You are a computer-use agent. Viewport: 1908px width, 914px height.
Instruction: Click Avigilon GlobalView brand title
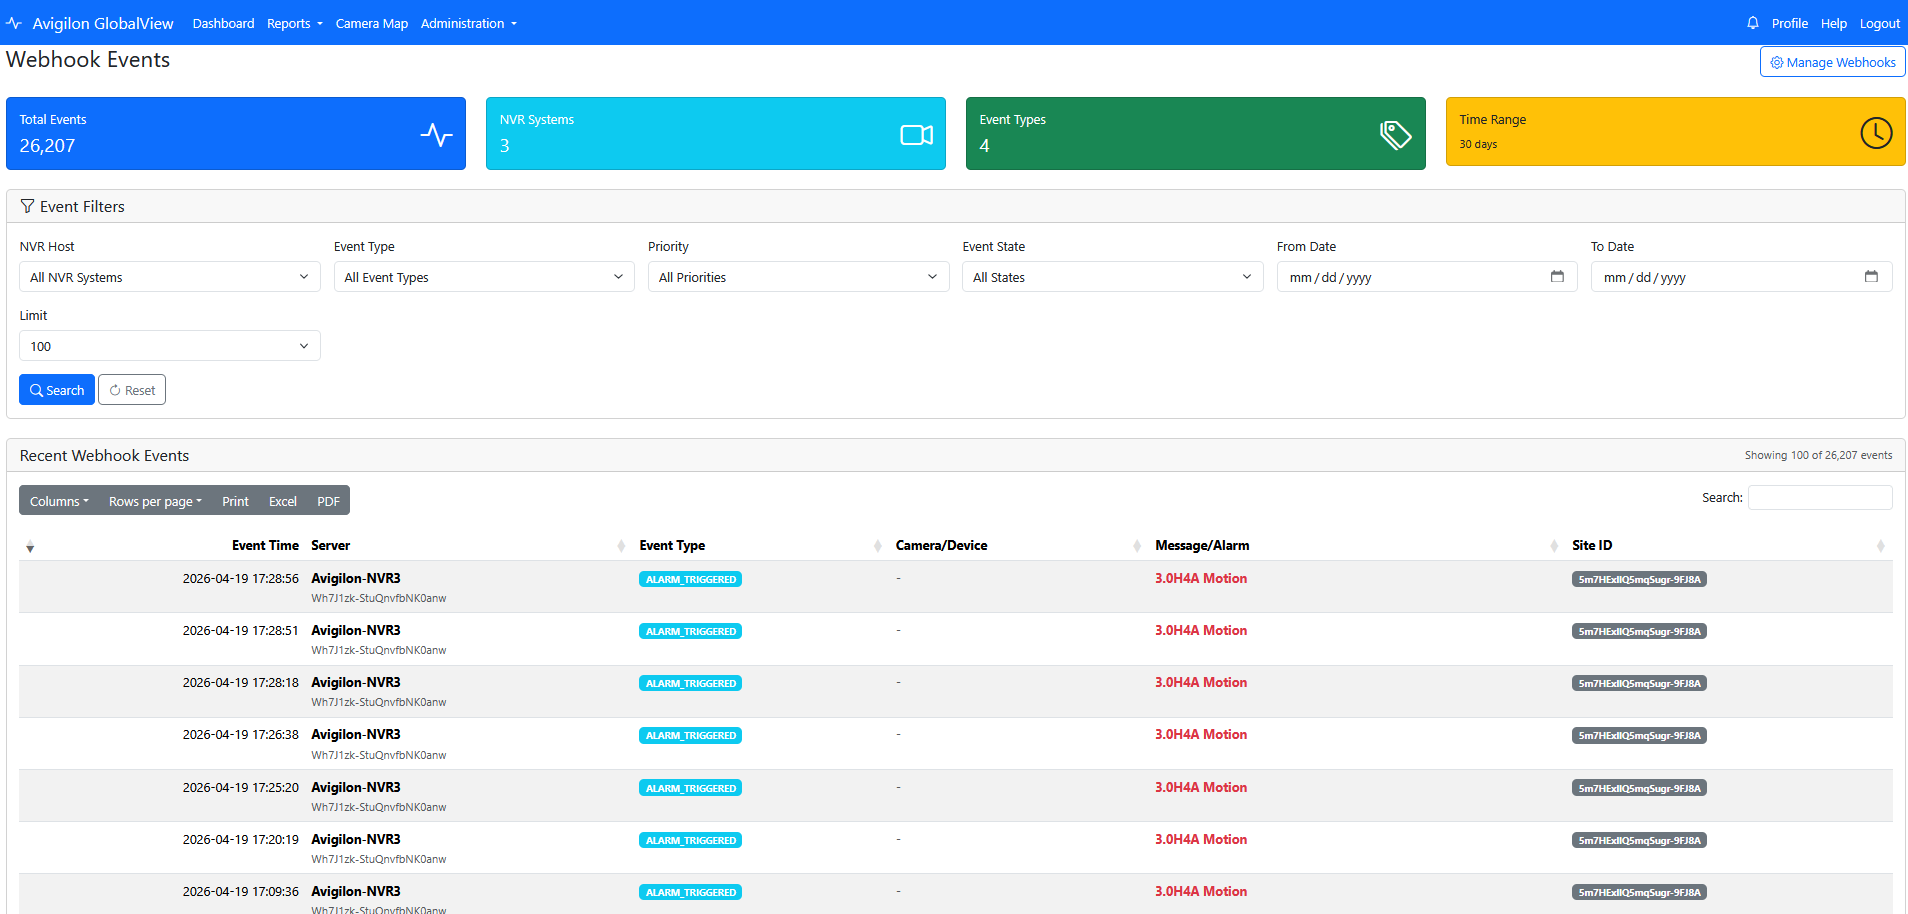pyautogui.click(x=103, y=23)
